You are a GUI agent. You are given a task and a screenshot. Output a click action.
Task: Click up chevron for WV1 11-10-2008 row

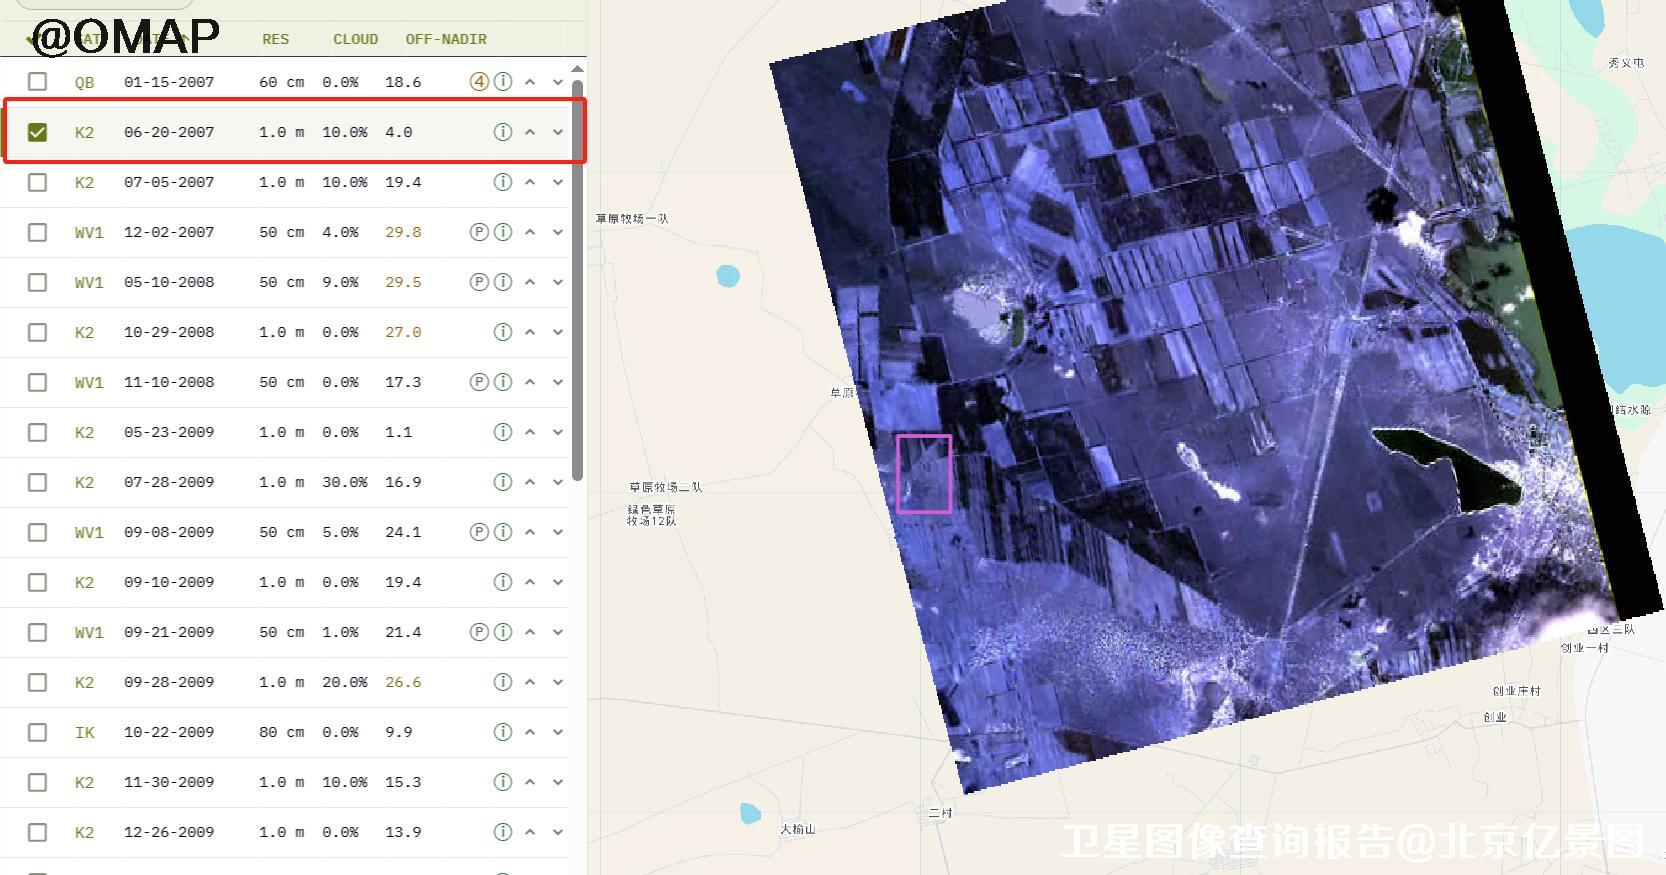click(530, 382)
